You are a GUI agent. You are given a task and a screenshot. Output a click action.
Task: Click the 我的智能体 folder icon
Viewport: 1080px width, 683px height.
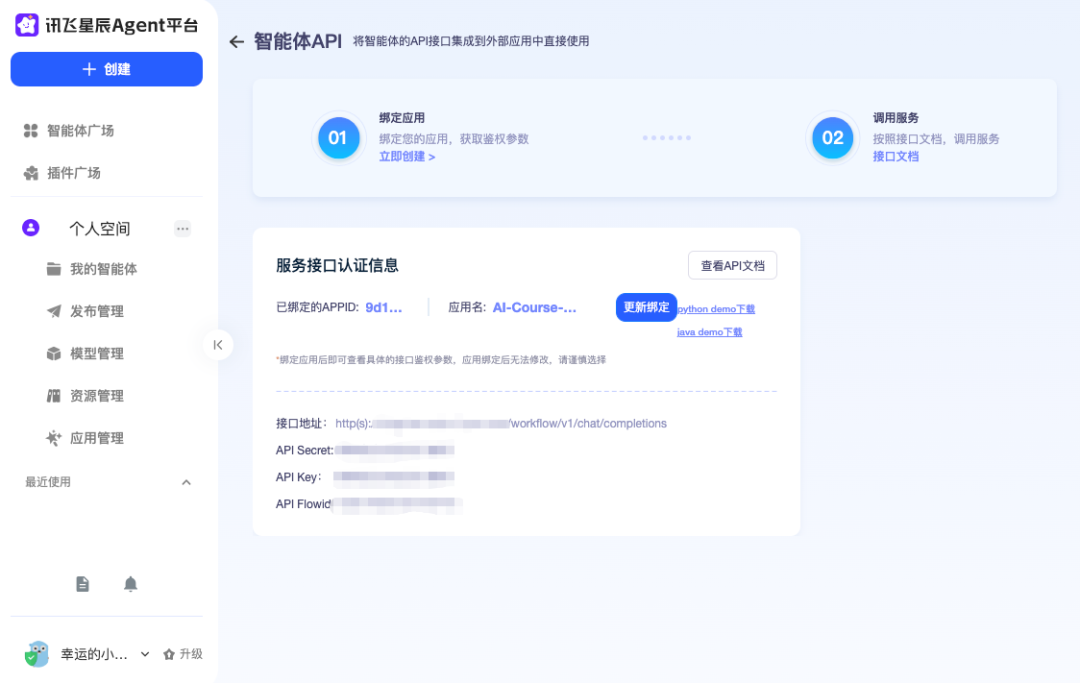[54, 269]
